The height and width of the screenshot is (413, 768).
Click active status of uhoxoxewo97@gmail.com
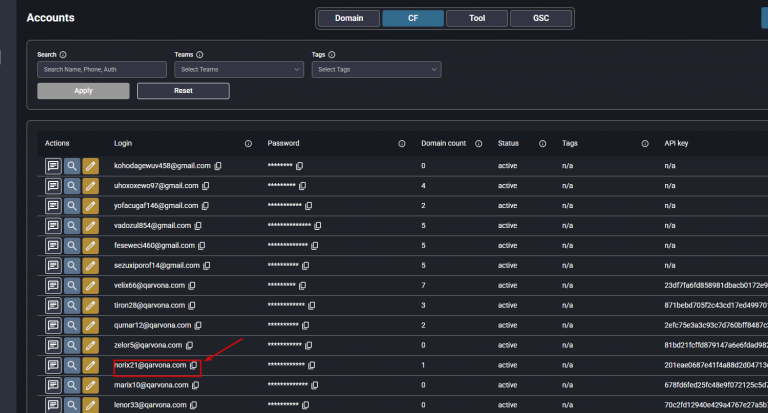click(x=507, y=186)
